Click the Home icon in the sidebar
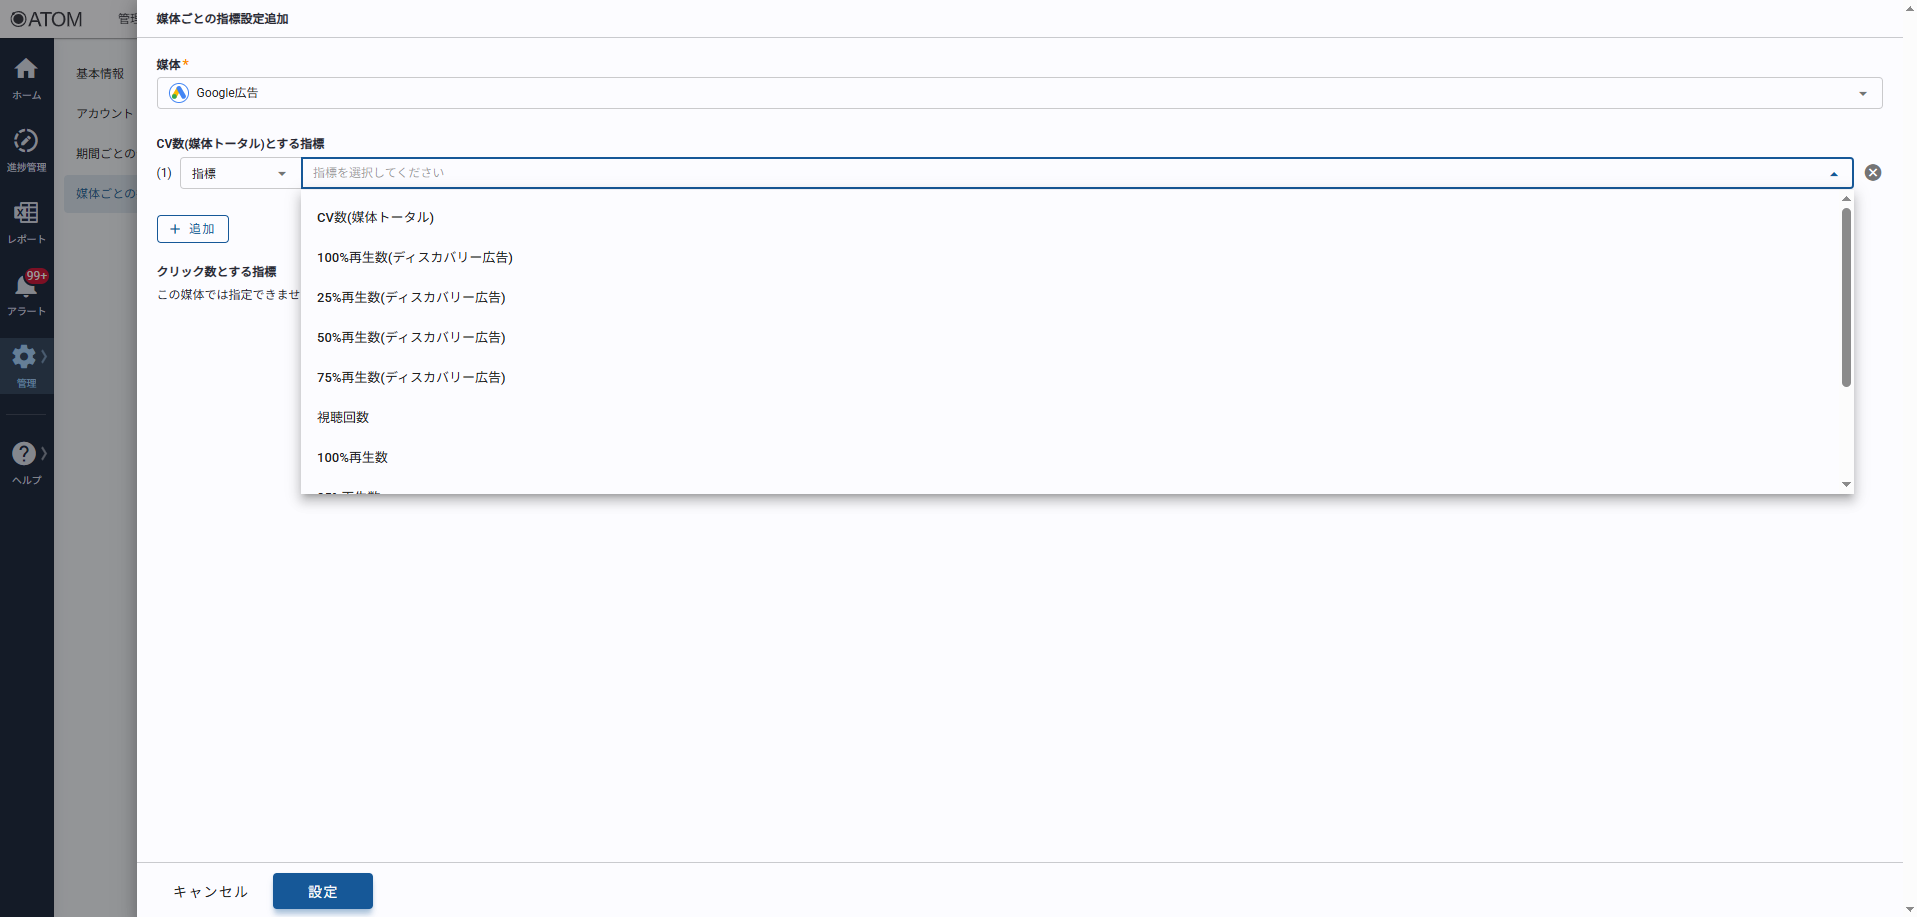The image size is (1917, 917). pos(26,69)
